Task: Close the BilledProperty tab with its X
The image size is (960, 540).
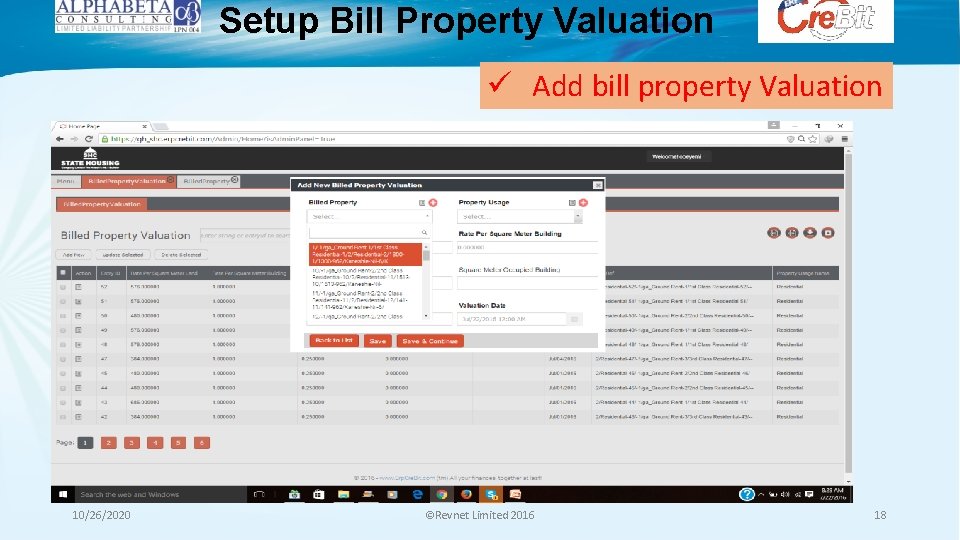Action: pyautogui.click(x=234, y=179)
